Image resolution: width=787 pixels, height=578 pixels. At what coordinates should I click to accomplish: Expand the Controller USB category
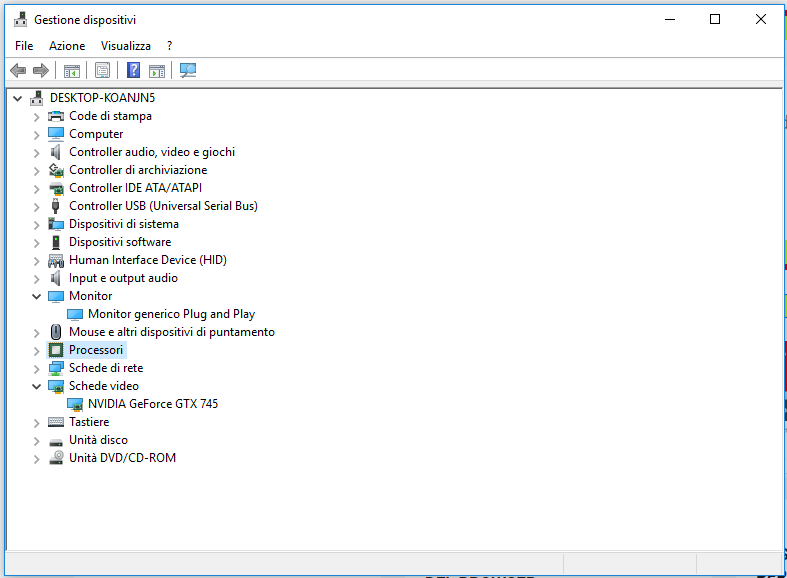pos(37,206)
